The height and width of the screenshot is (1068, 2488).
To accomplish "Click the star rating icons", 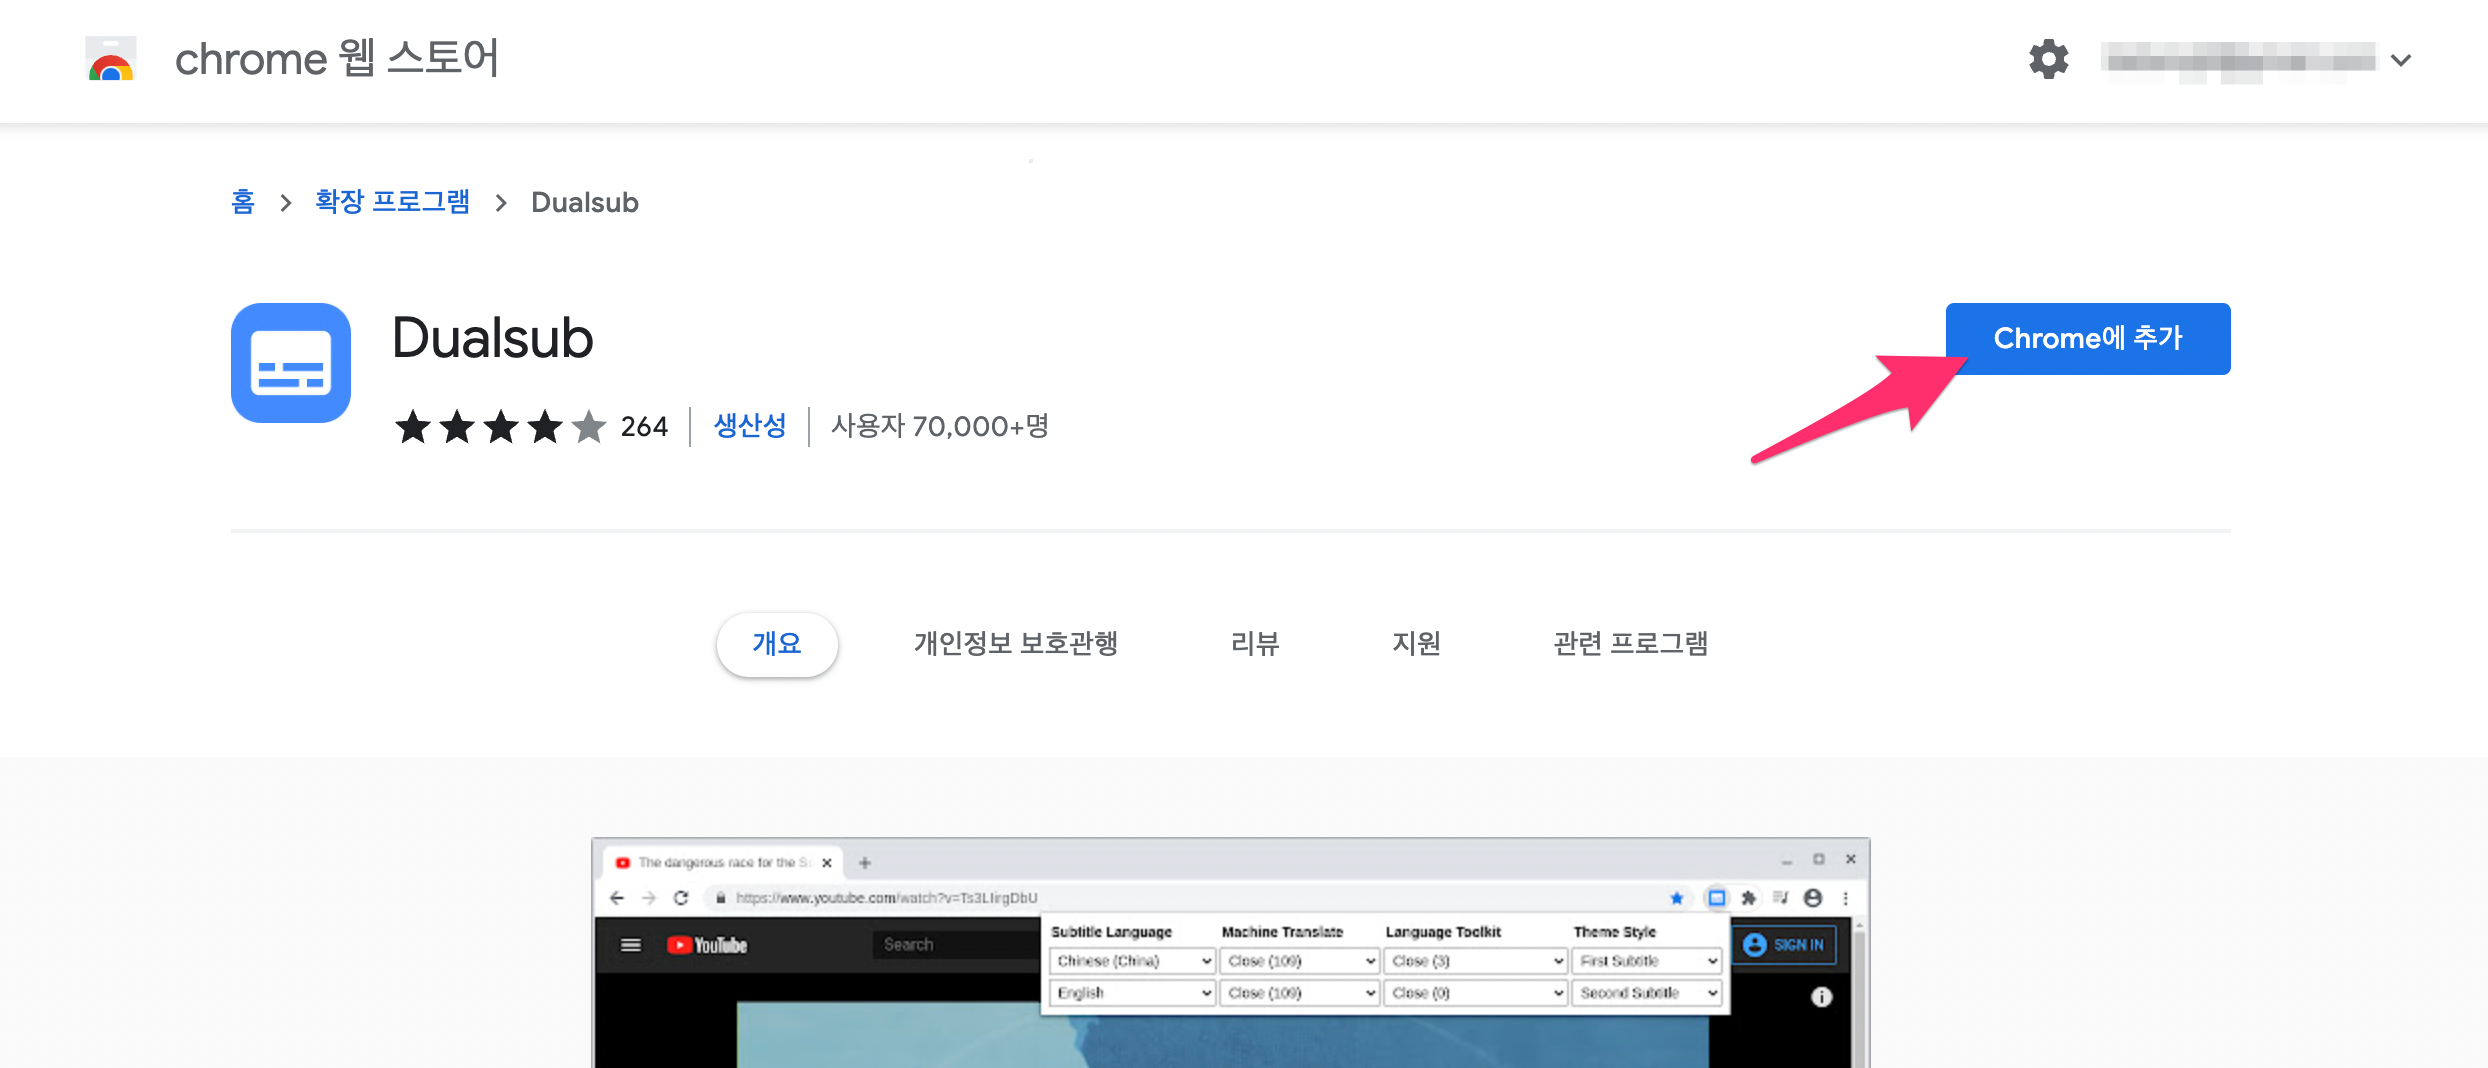I will coord(500,427).
